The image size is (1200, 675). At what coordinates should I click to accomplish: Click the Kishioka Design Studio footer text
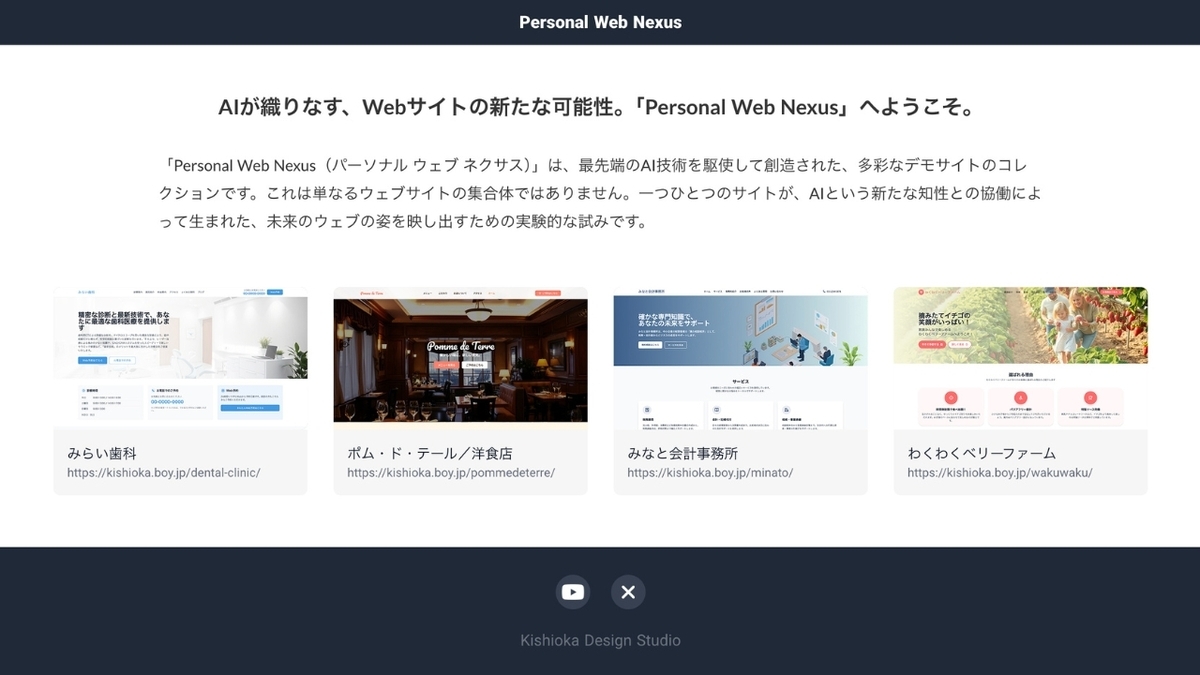[600, 640]
